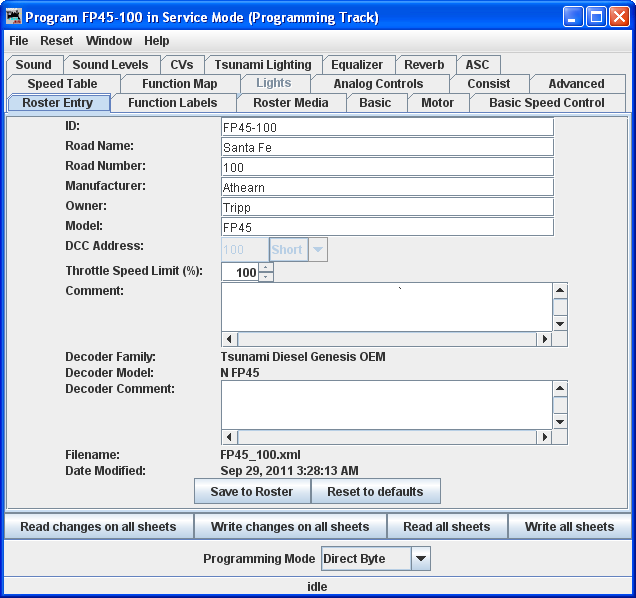Click the Comment box scroll-up arrow
Image resolution: width=636 pixels, height=598 pixels.
point(560,291)
